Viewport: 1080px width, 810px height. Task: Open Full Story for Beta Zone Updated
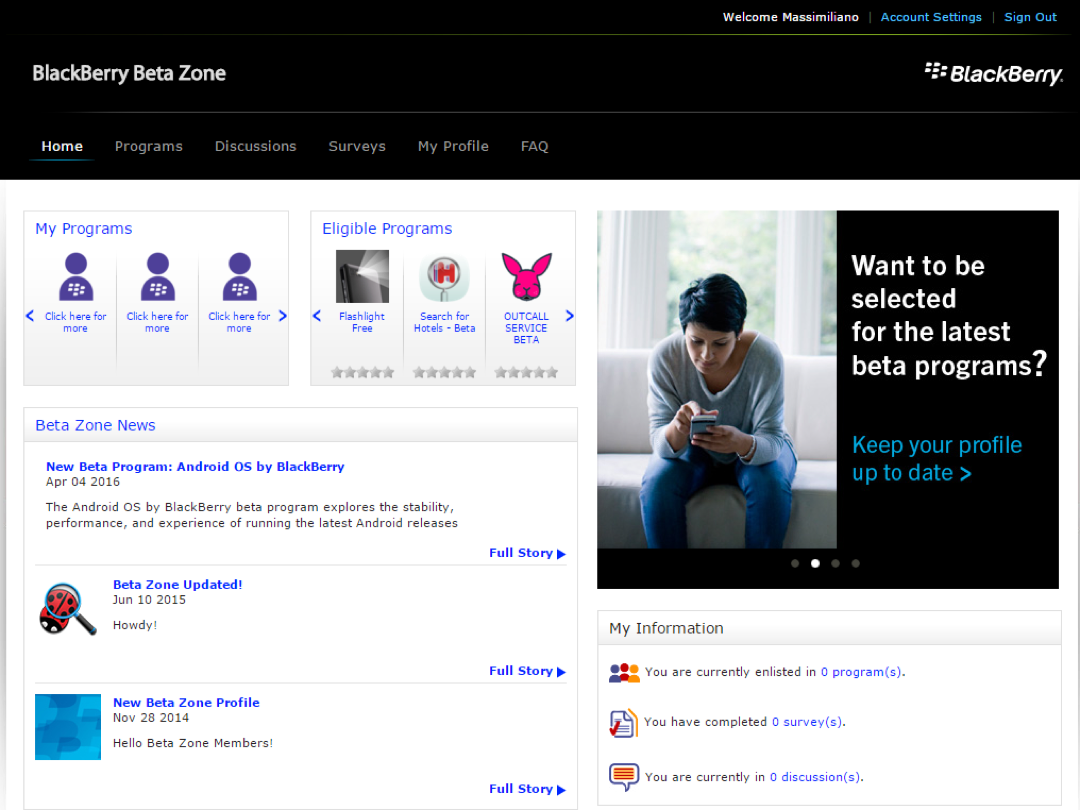[x=527, y=671]
